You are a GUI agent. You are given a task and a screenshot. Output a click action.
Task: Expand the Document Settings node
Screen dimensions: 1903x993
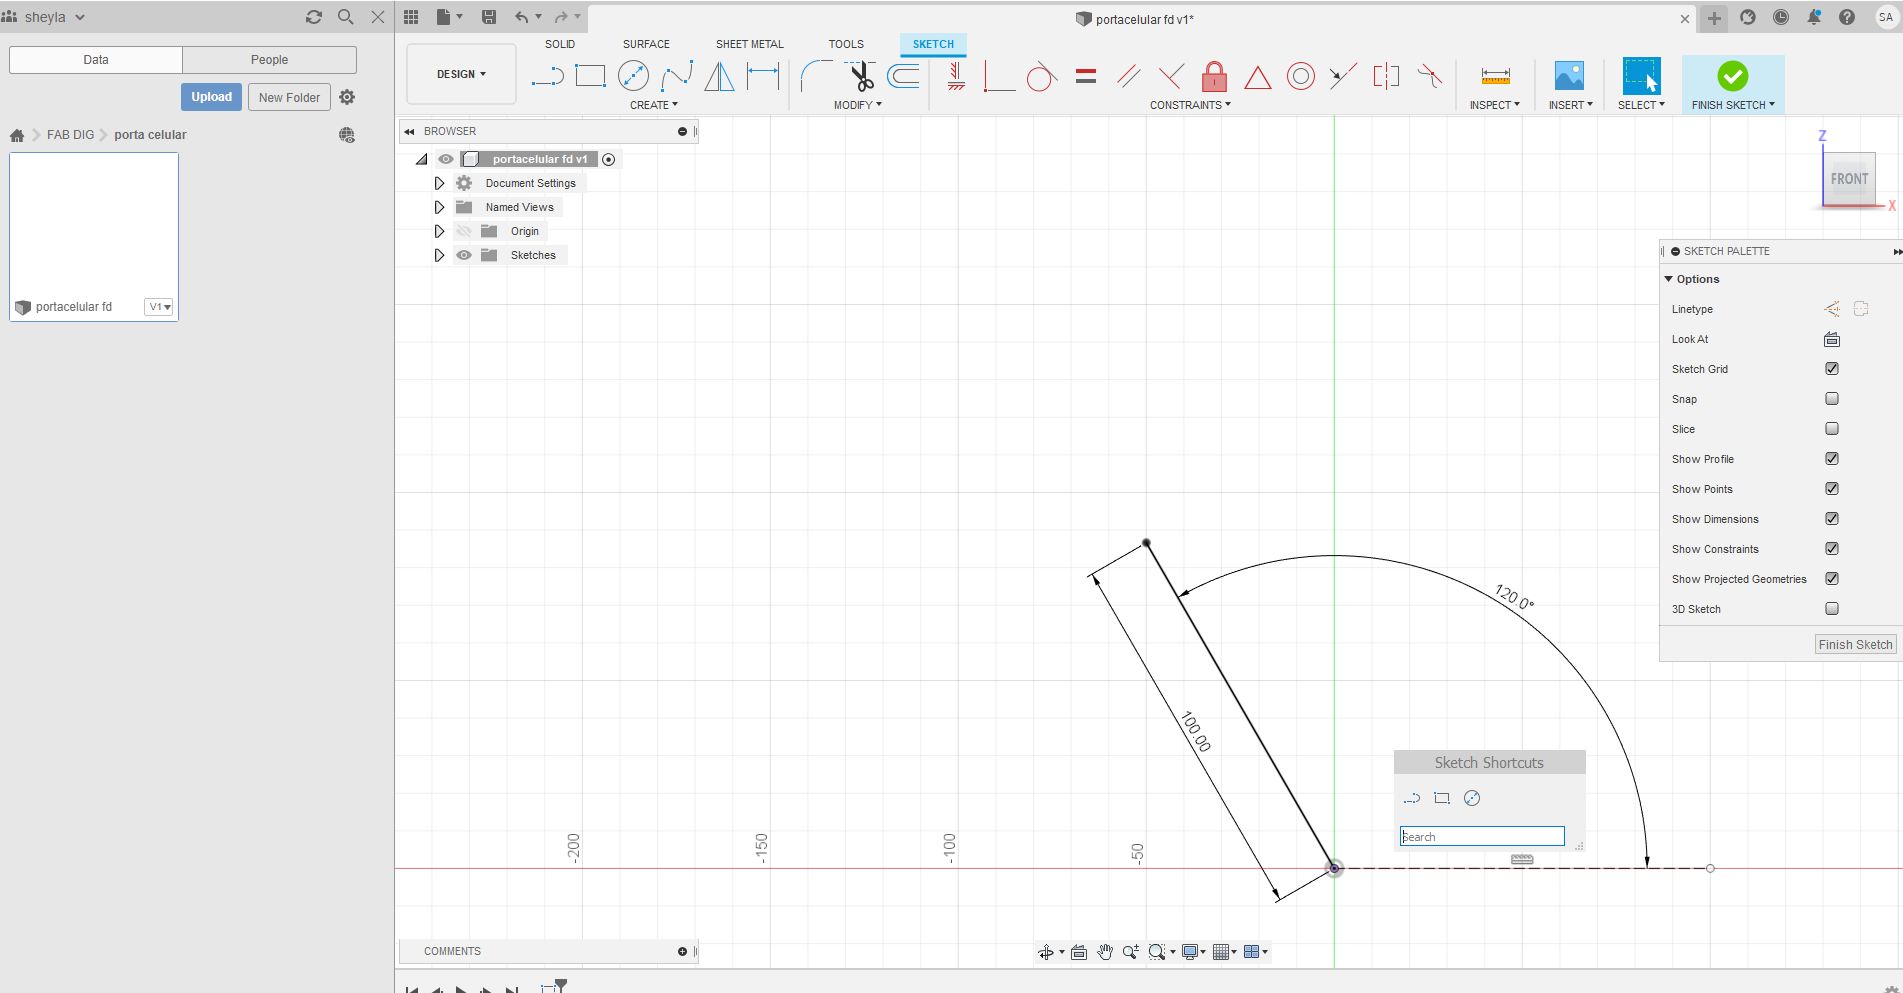tap(439, 183)
